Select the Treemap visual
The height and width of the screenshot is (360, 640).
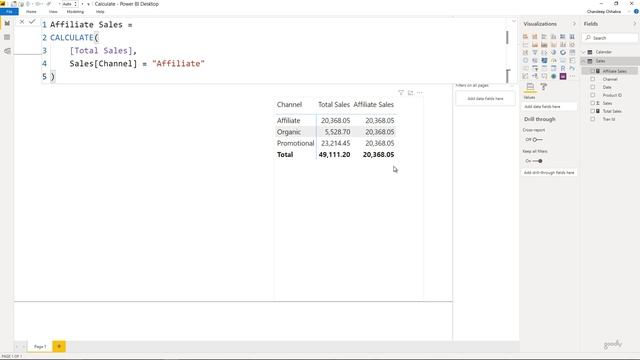(572, 52)
